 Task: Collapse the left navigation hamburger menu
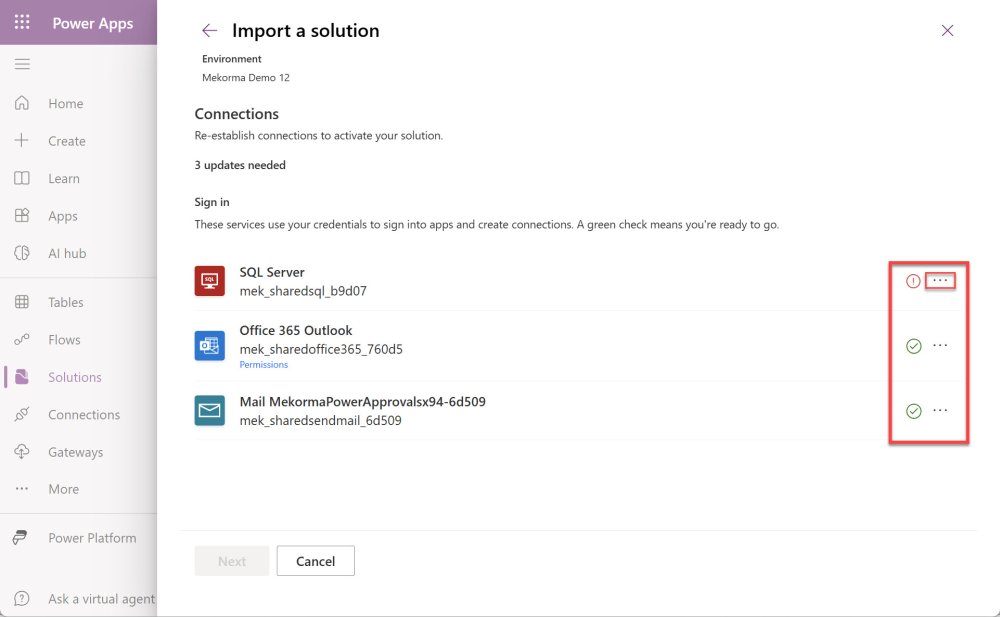[22, 65]
